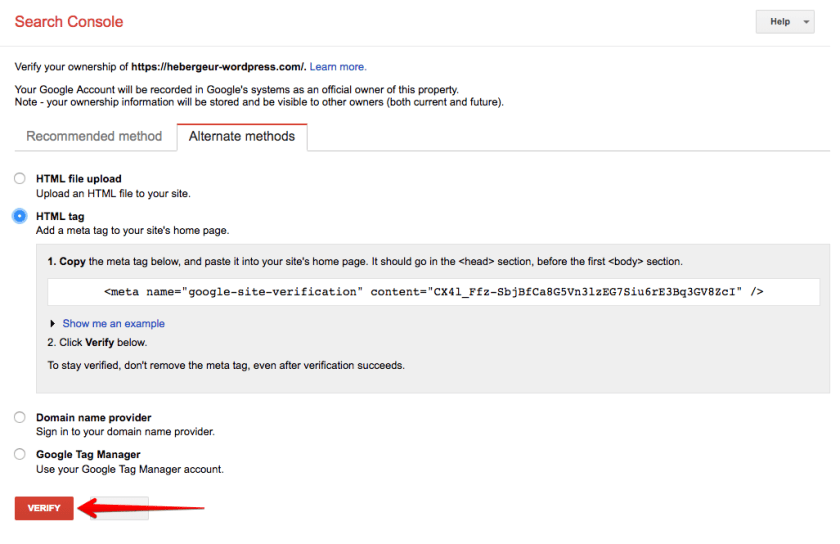Choose the HTML tag radio button
The width and height of the screenshot is (840, 544).
point(20,216)
